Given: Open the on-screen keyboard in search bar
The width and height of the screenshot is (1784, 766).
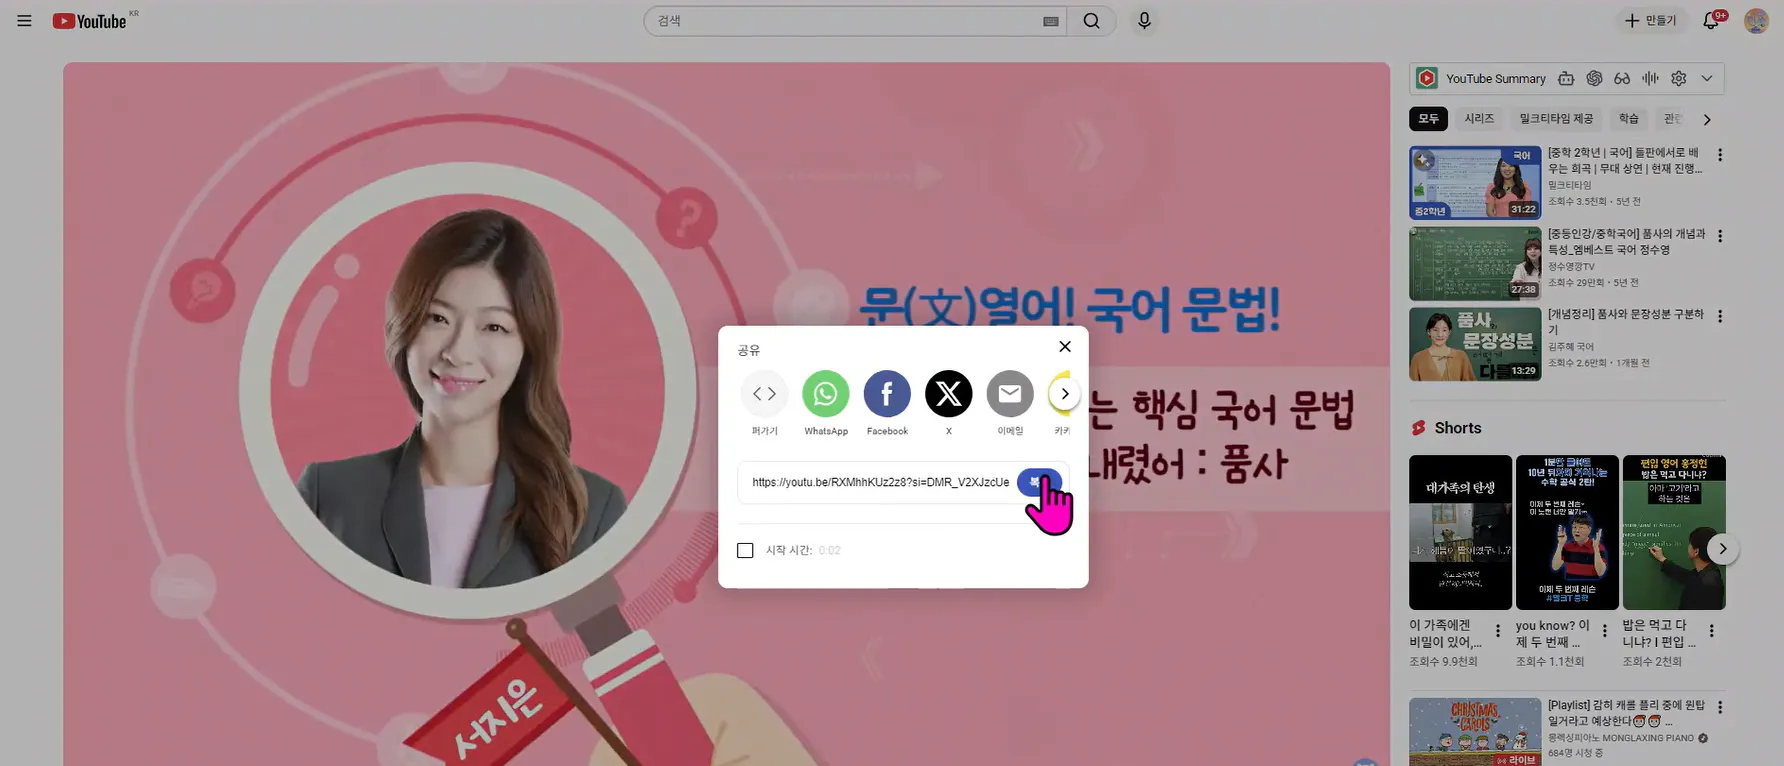Looking at the screenshot, I should click(x=1050, y=21).
